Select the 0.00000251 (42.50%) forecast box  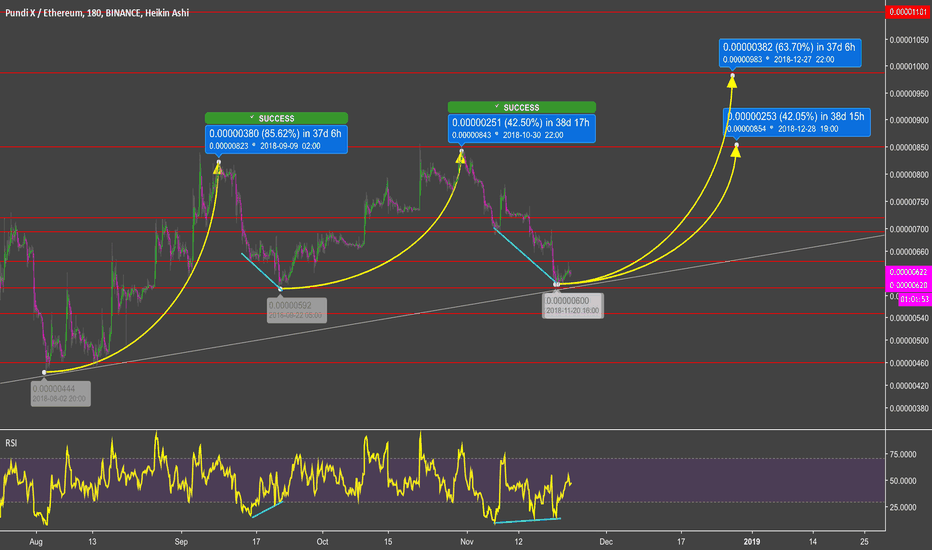tap(521, 128)
